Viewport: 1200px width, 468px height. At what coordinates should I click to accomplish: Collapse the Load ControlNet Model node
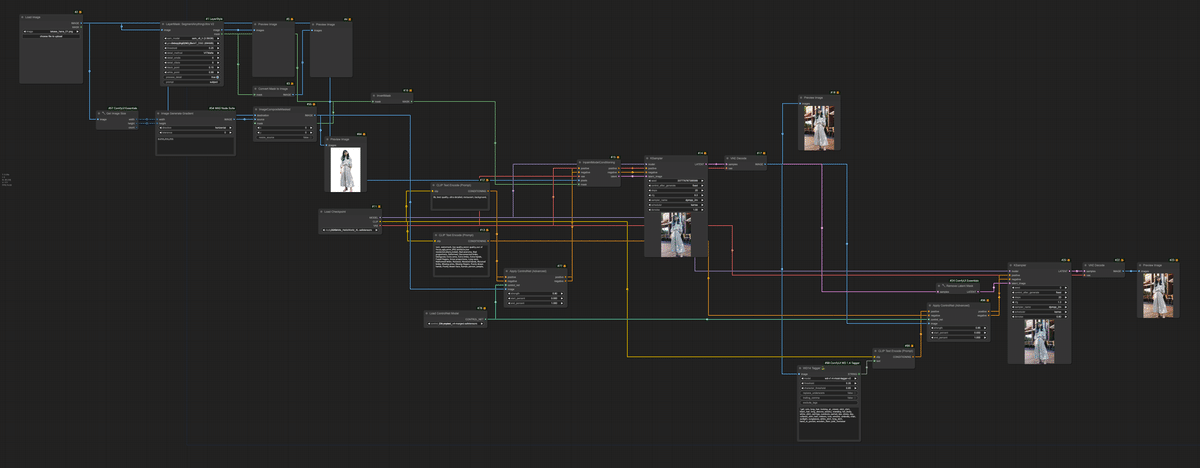pos(427,313)
